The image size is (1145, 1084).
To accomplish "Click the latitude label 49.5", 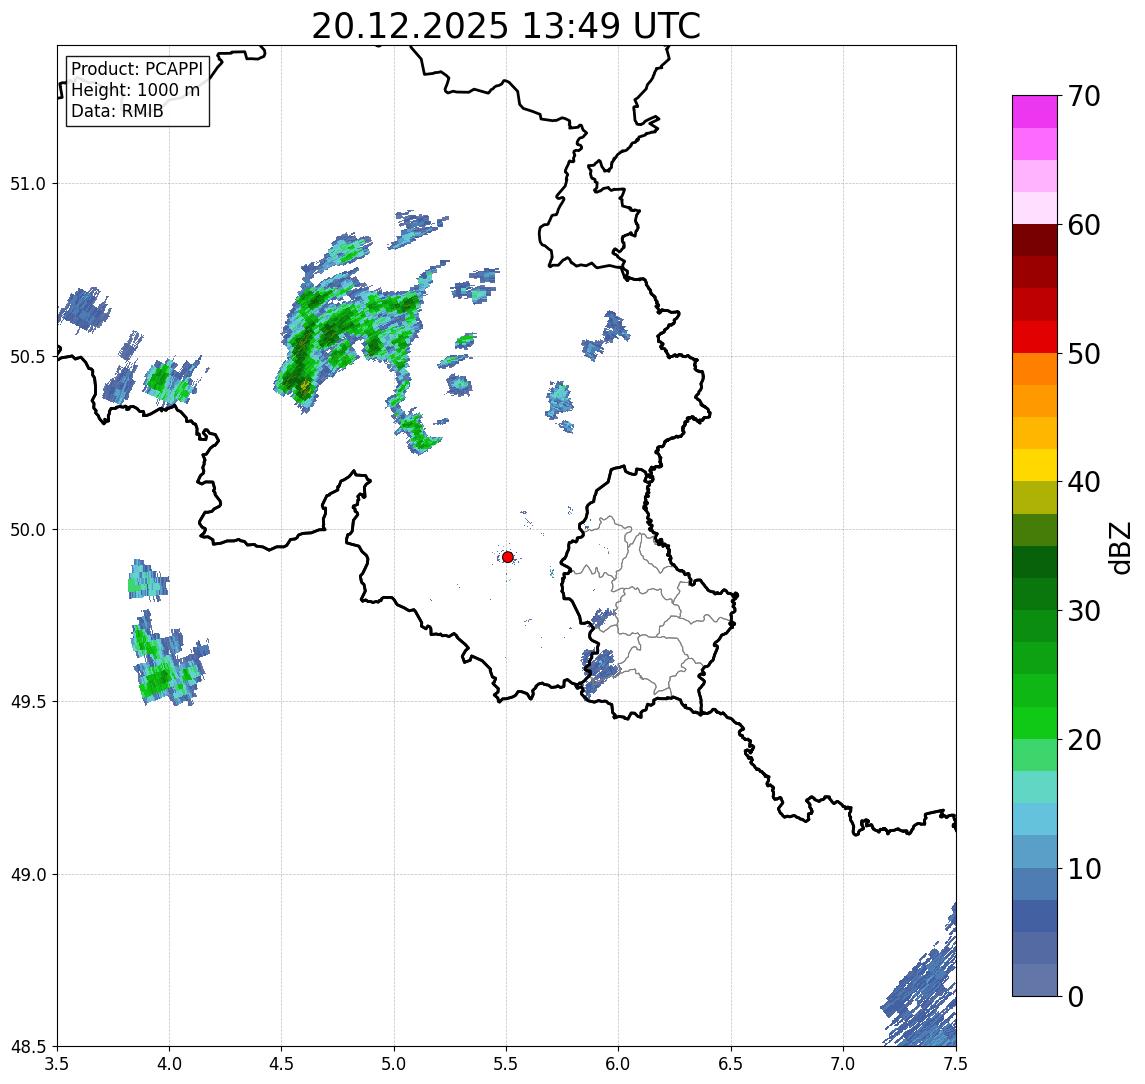I will (x=27, y=701).
